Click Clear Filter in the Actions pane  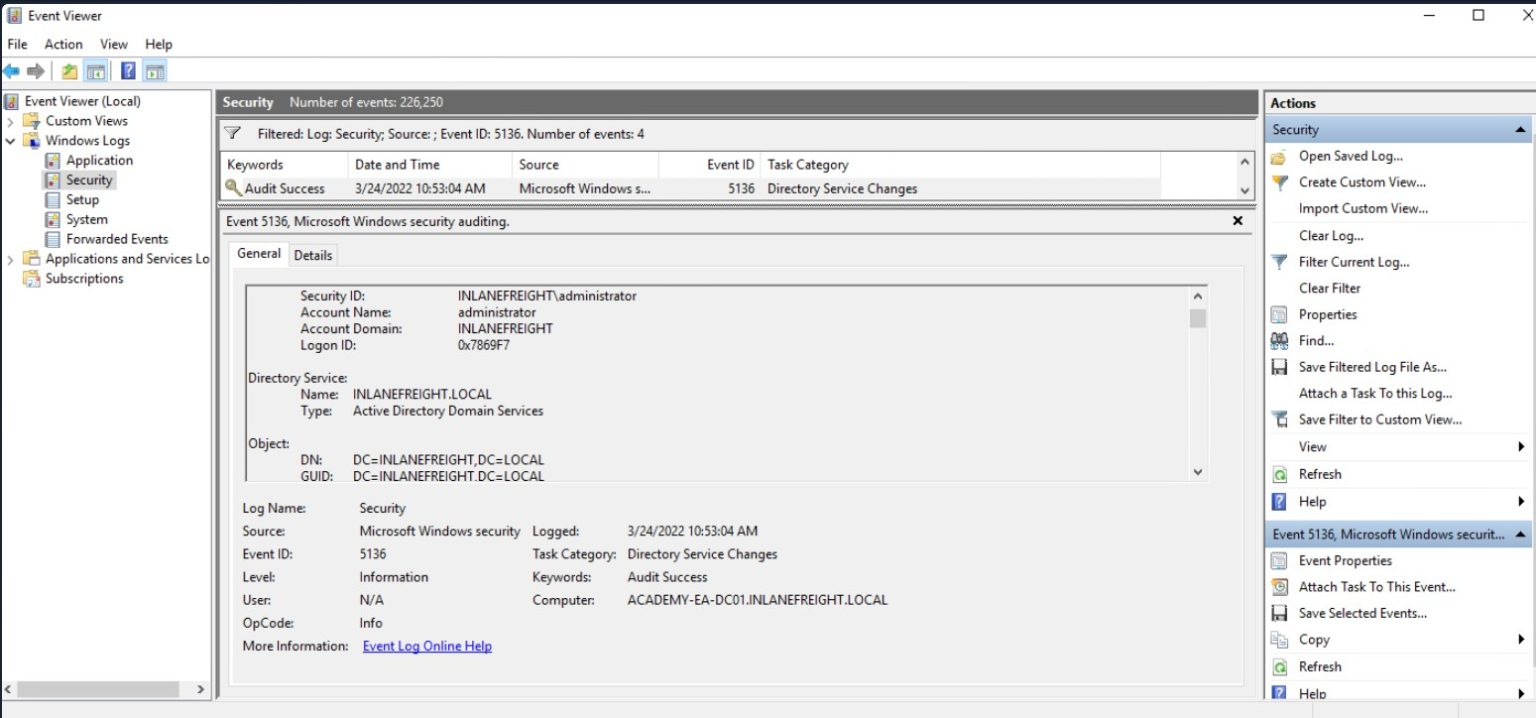(x=1329, y=288)
